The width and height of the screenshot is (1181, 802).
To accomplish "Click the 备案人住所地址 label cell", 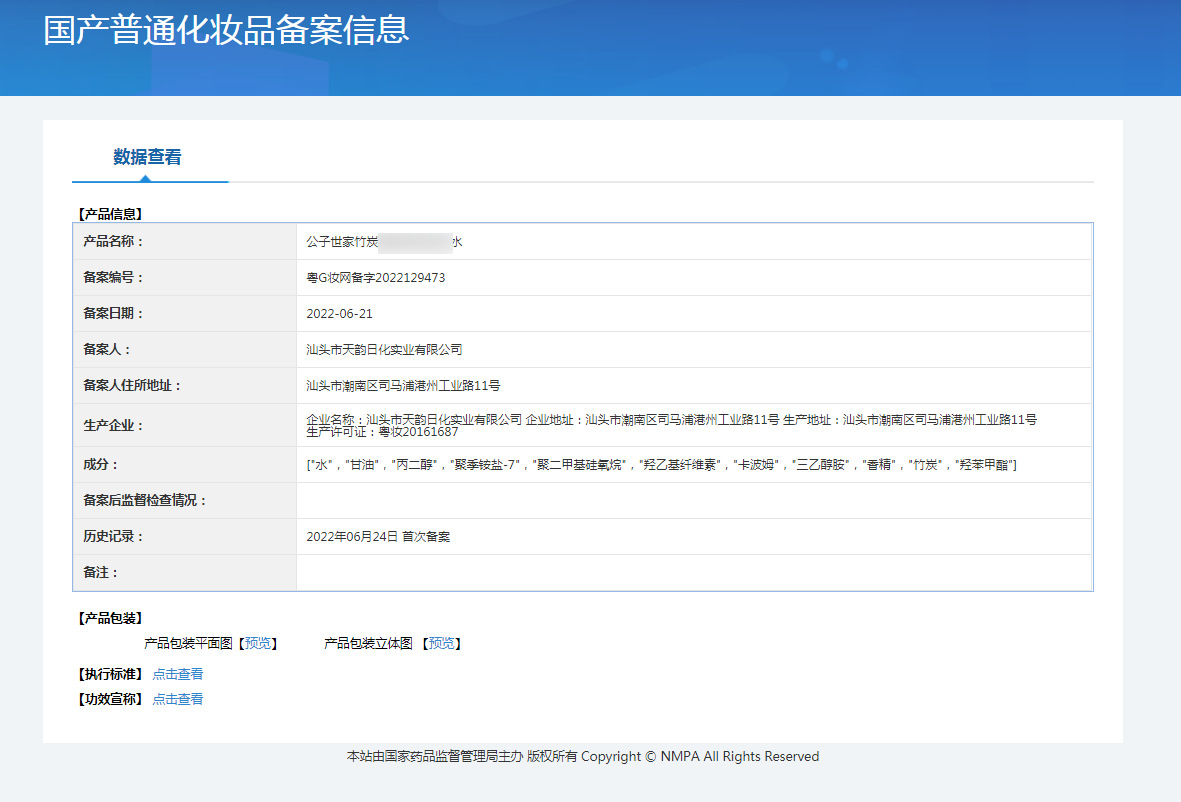I will [185, 386].
